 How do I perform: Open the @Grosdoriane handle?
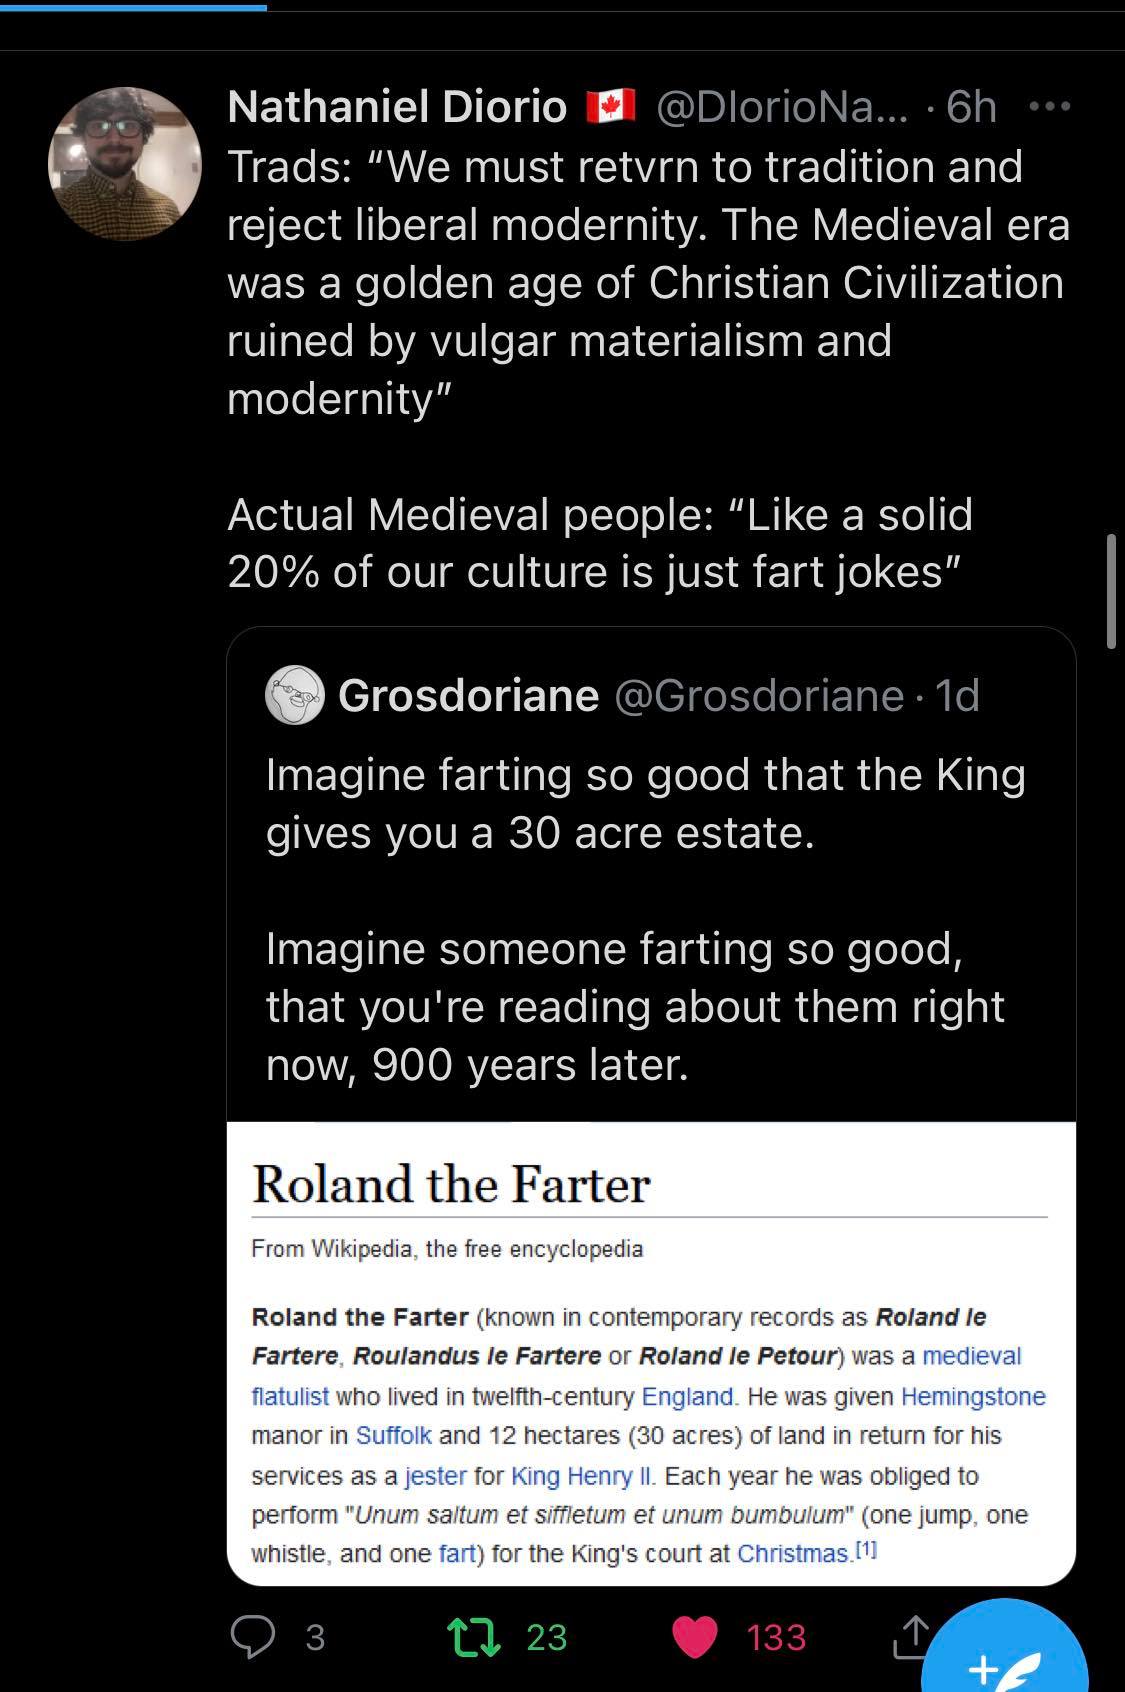coord(759,695)
